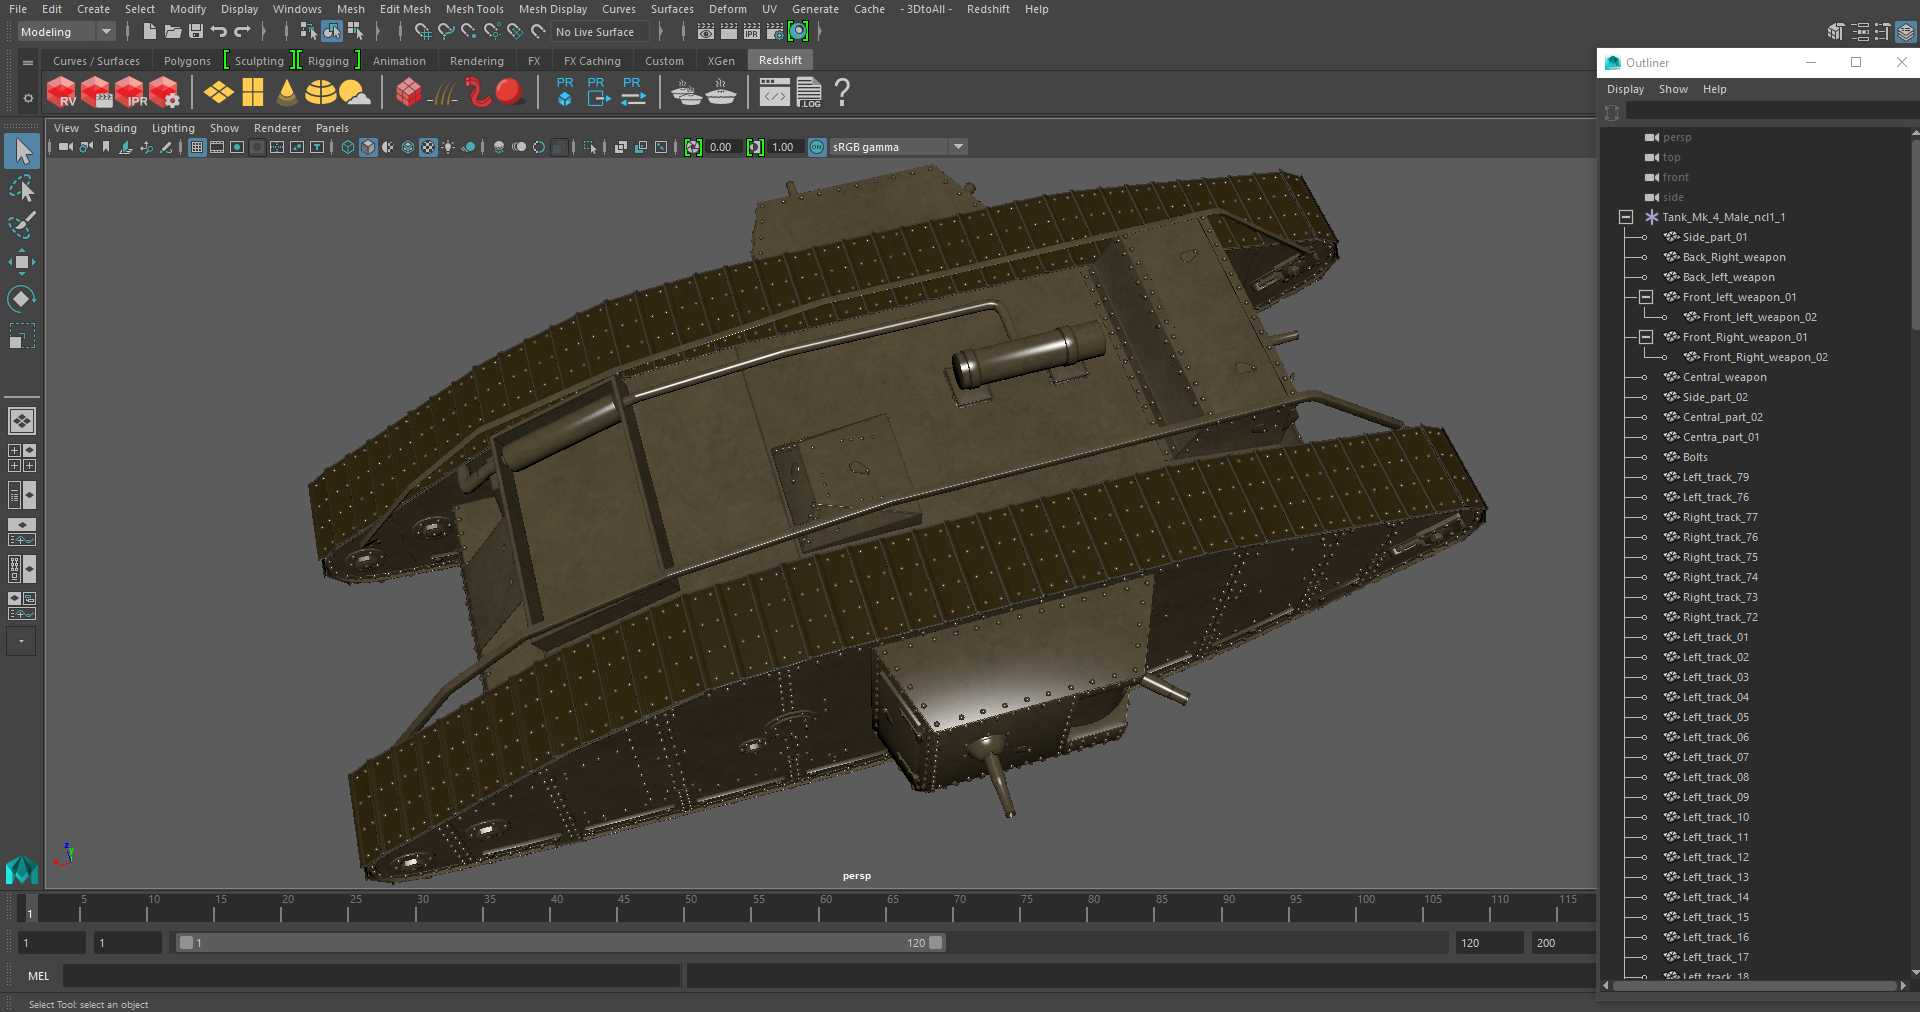Click the Redo arrow icon
Viewport: 1920px width, 1012px height.
242,32
